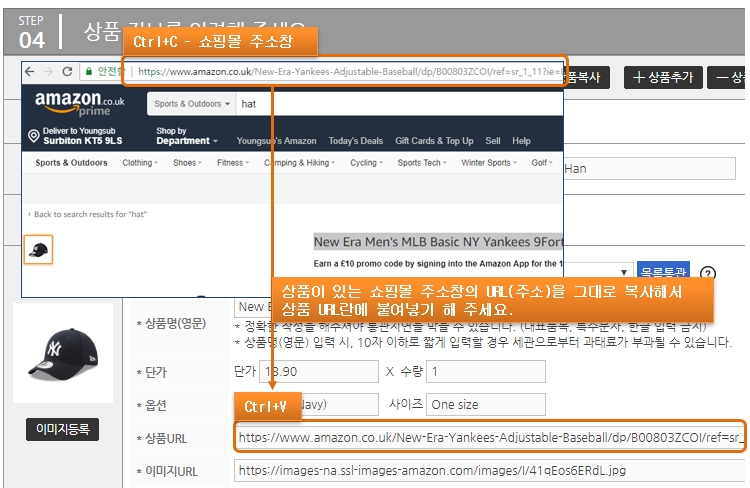Viewport: 750px width, 488px height.
Task: Expand the Clothing dropdown
Action: [140, 163]
